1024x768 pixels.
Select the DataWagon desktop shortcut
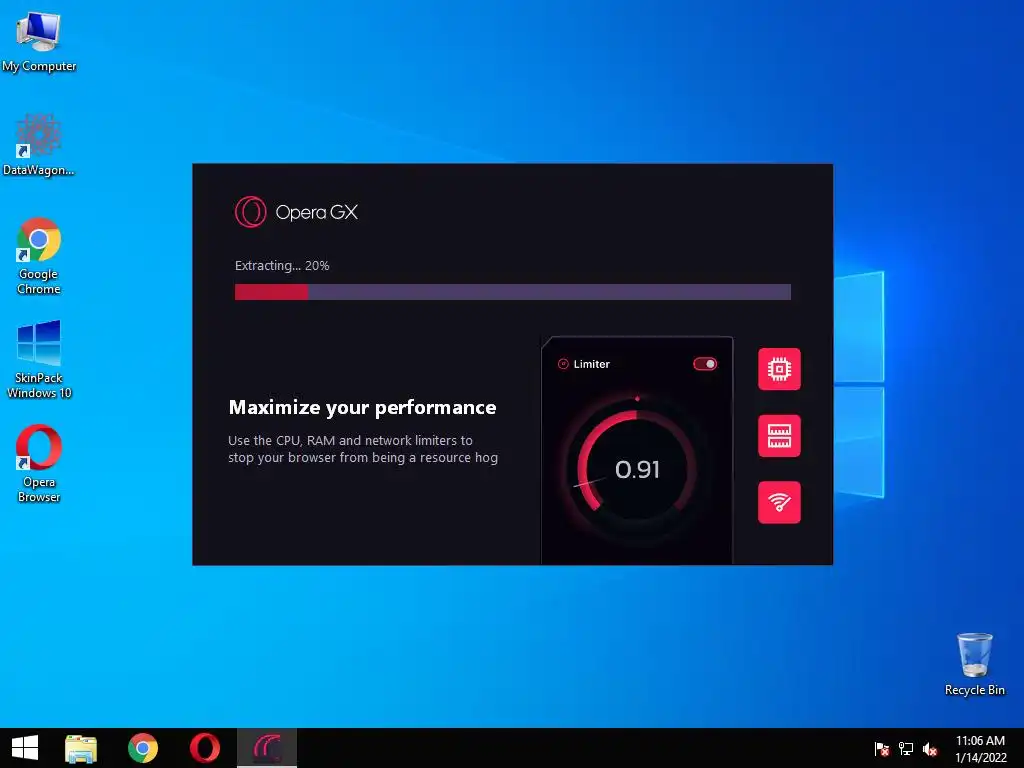39,145
